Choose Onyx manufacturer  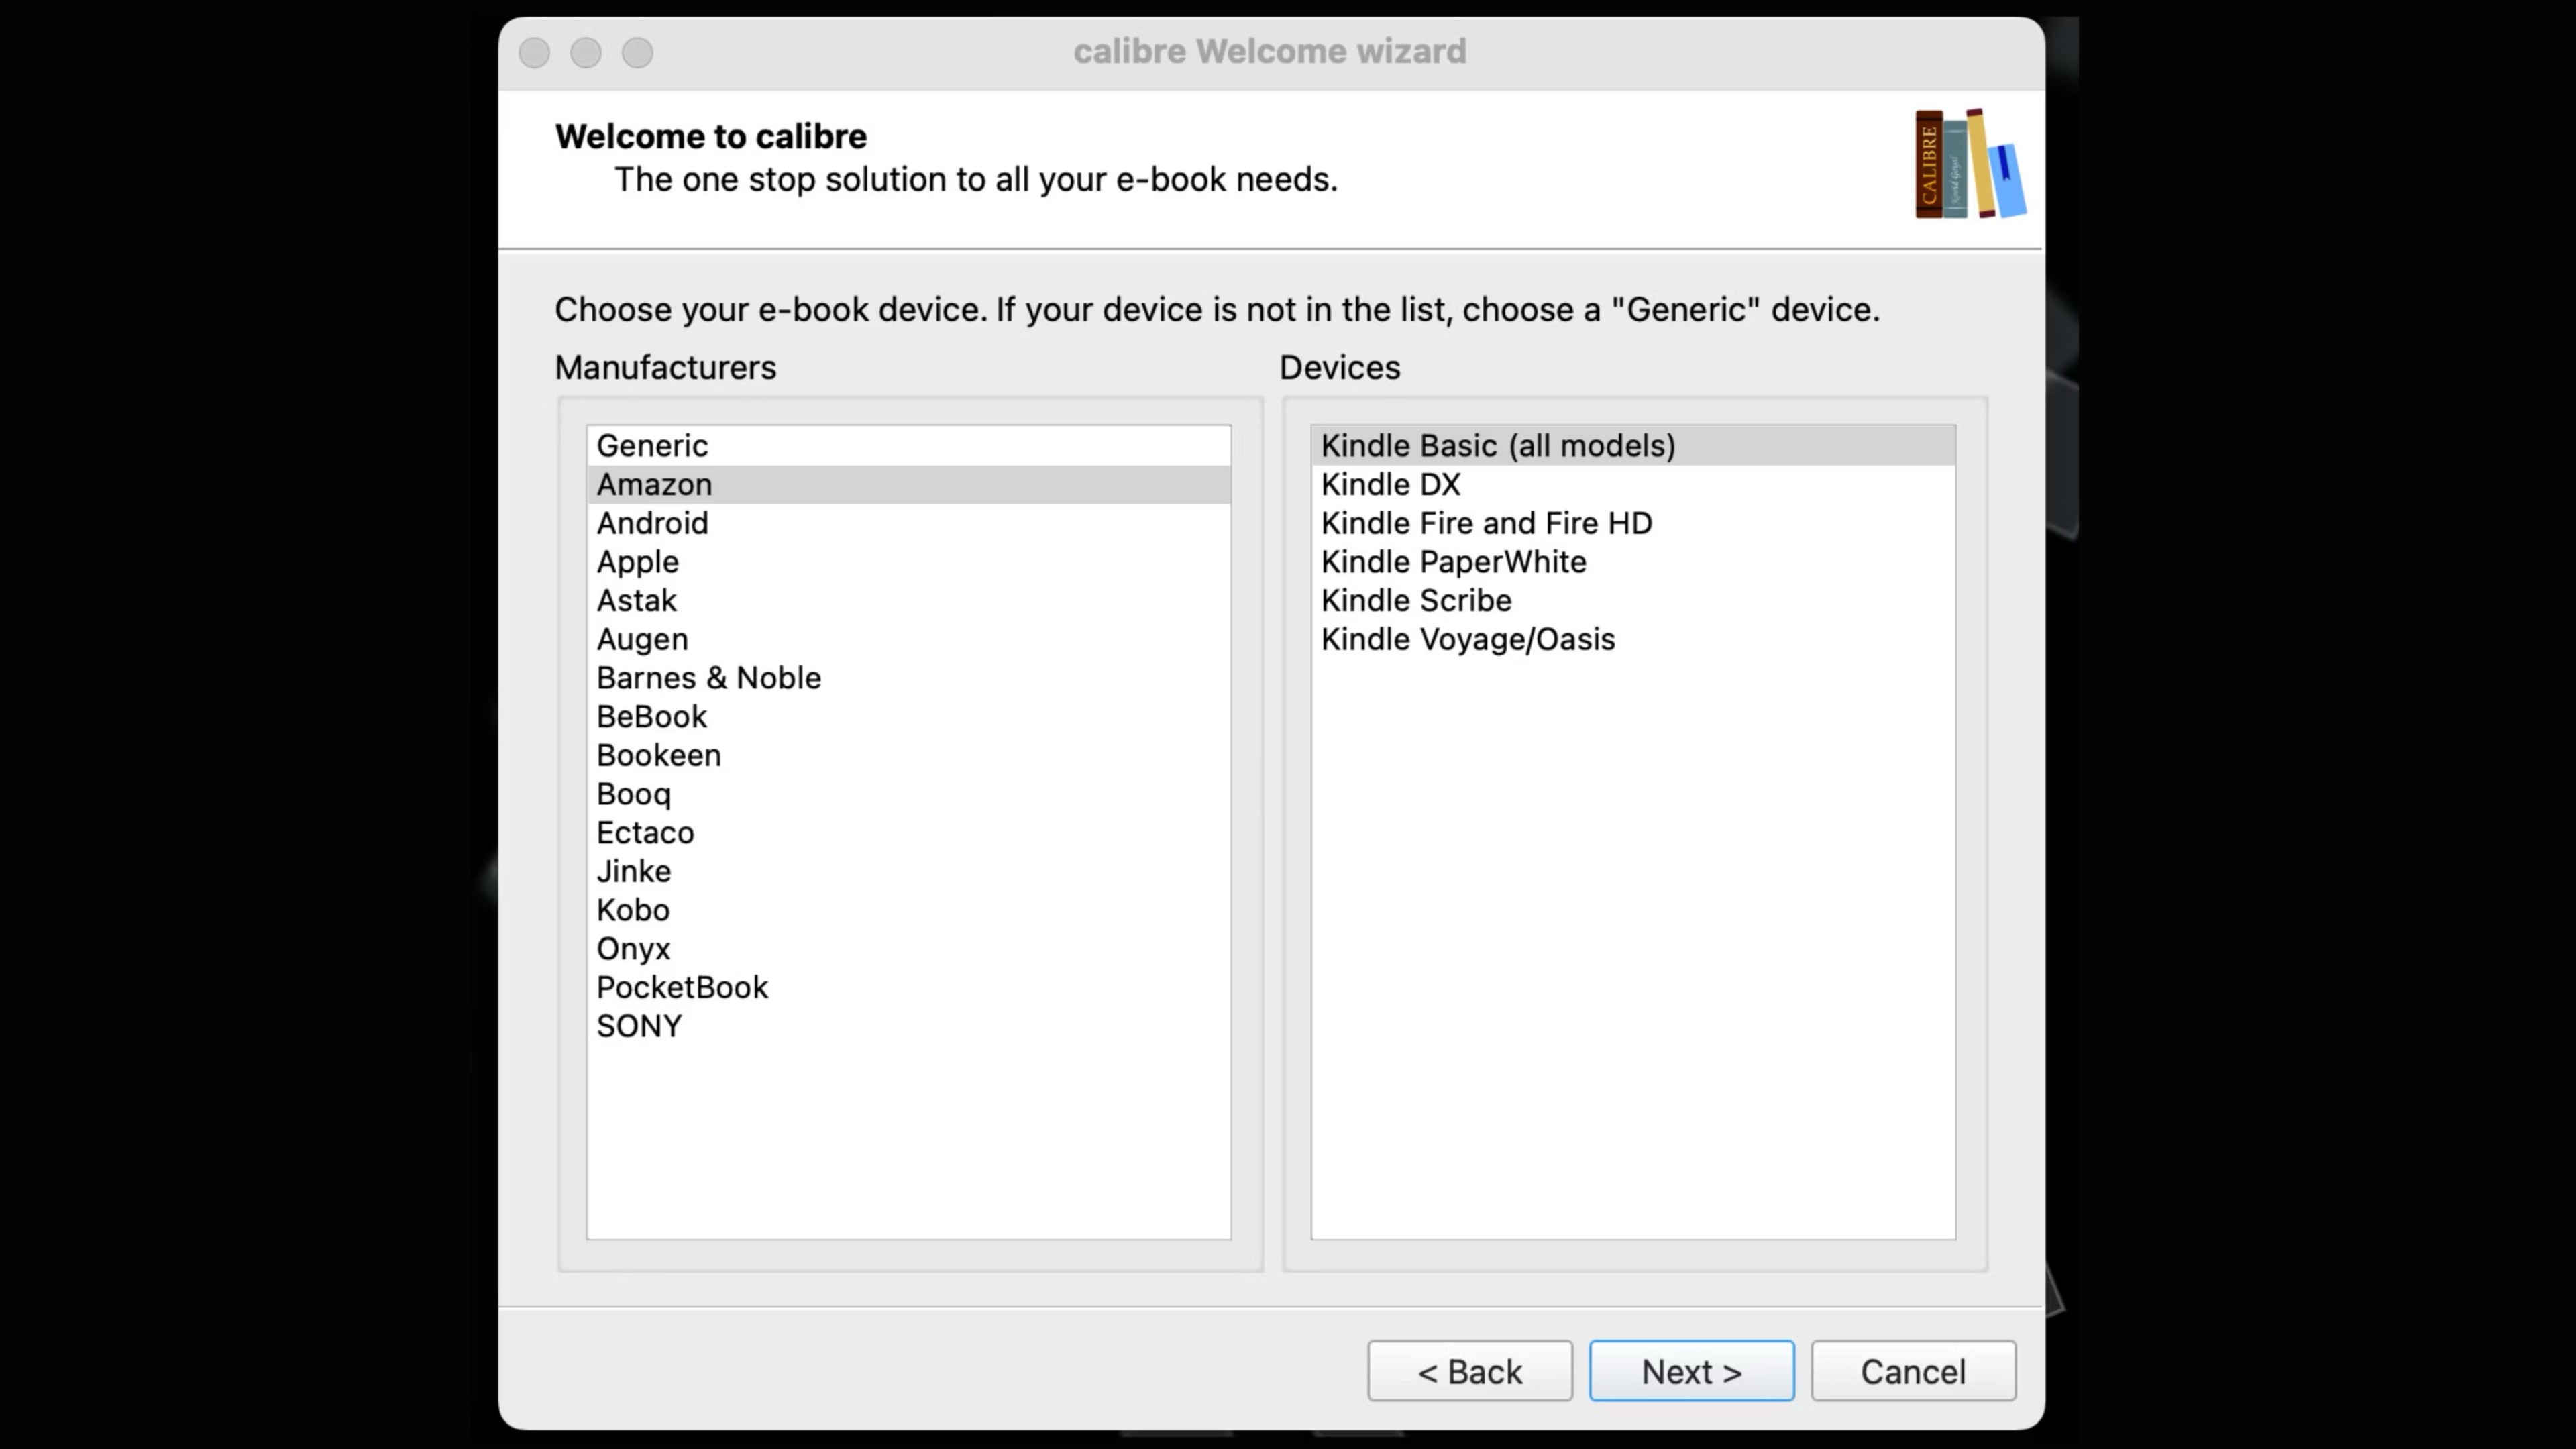point(908,949)
